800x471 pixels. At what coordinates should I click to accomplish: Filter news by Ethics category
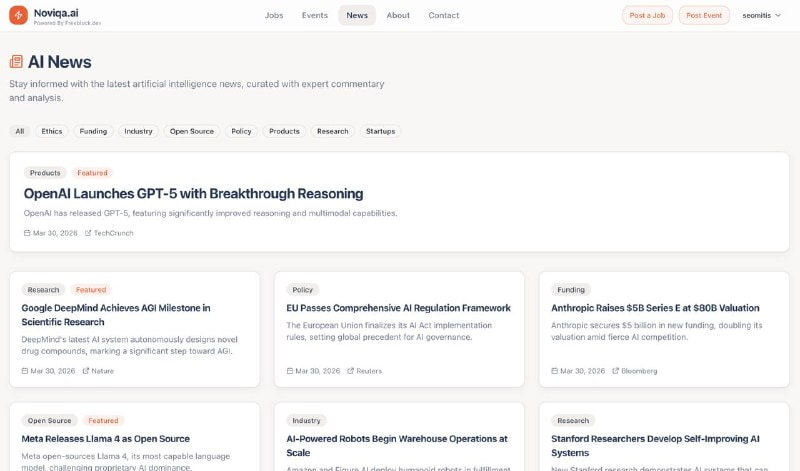52,131
